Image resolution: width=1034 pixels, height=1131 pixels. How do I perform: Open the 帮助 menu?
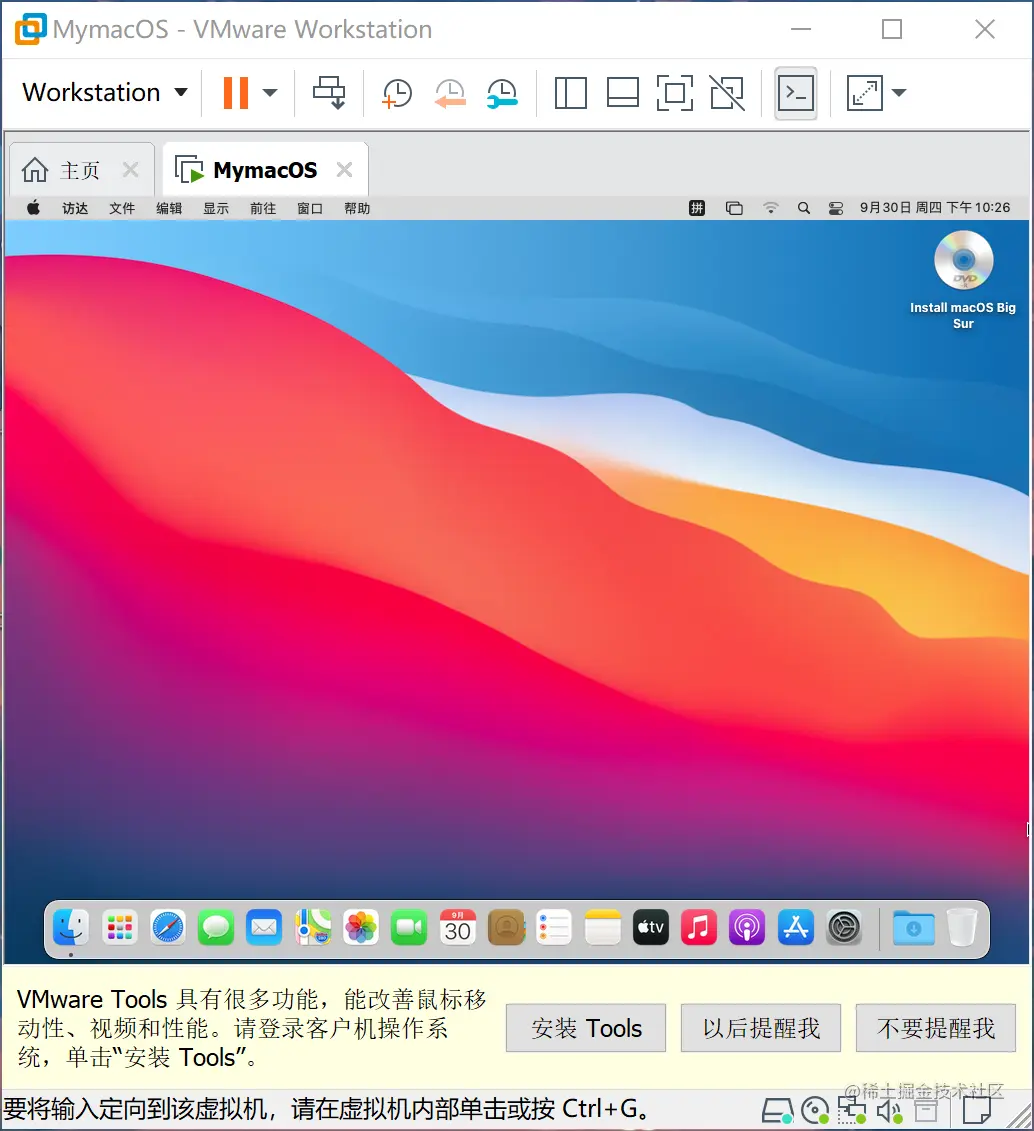357,208
